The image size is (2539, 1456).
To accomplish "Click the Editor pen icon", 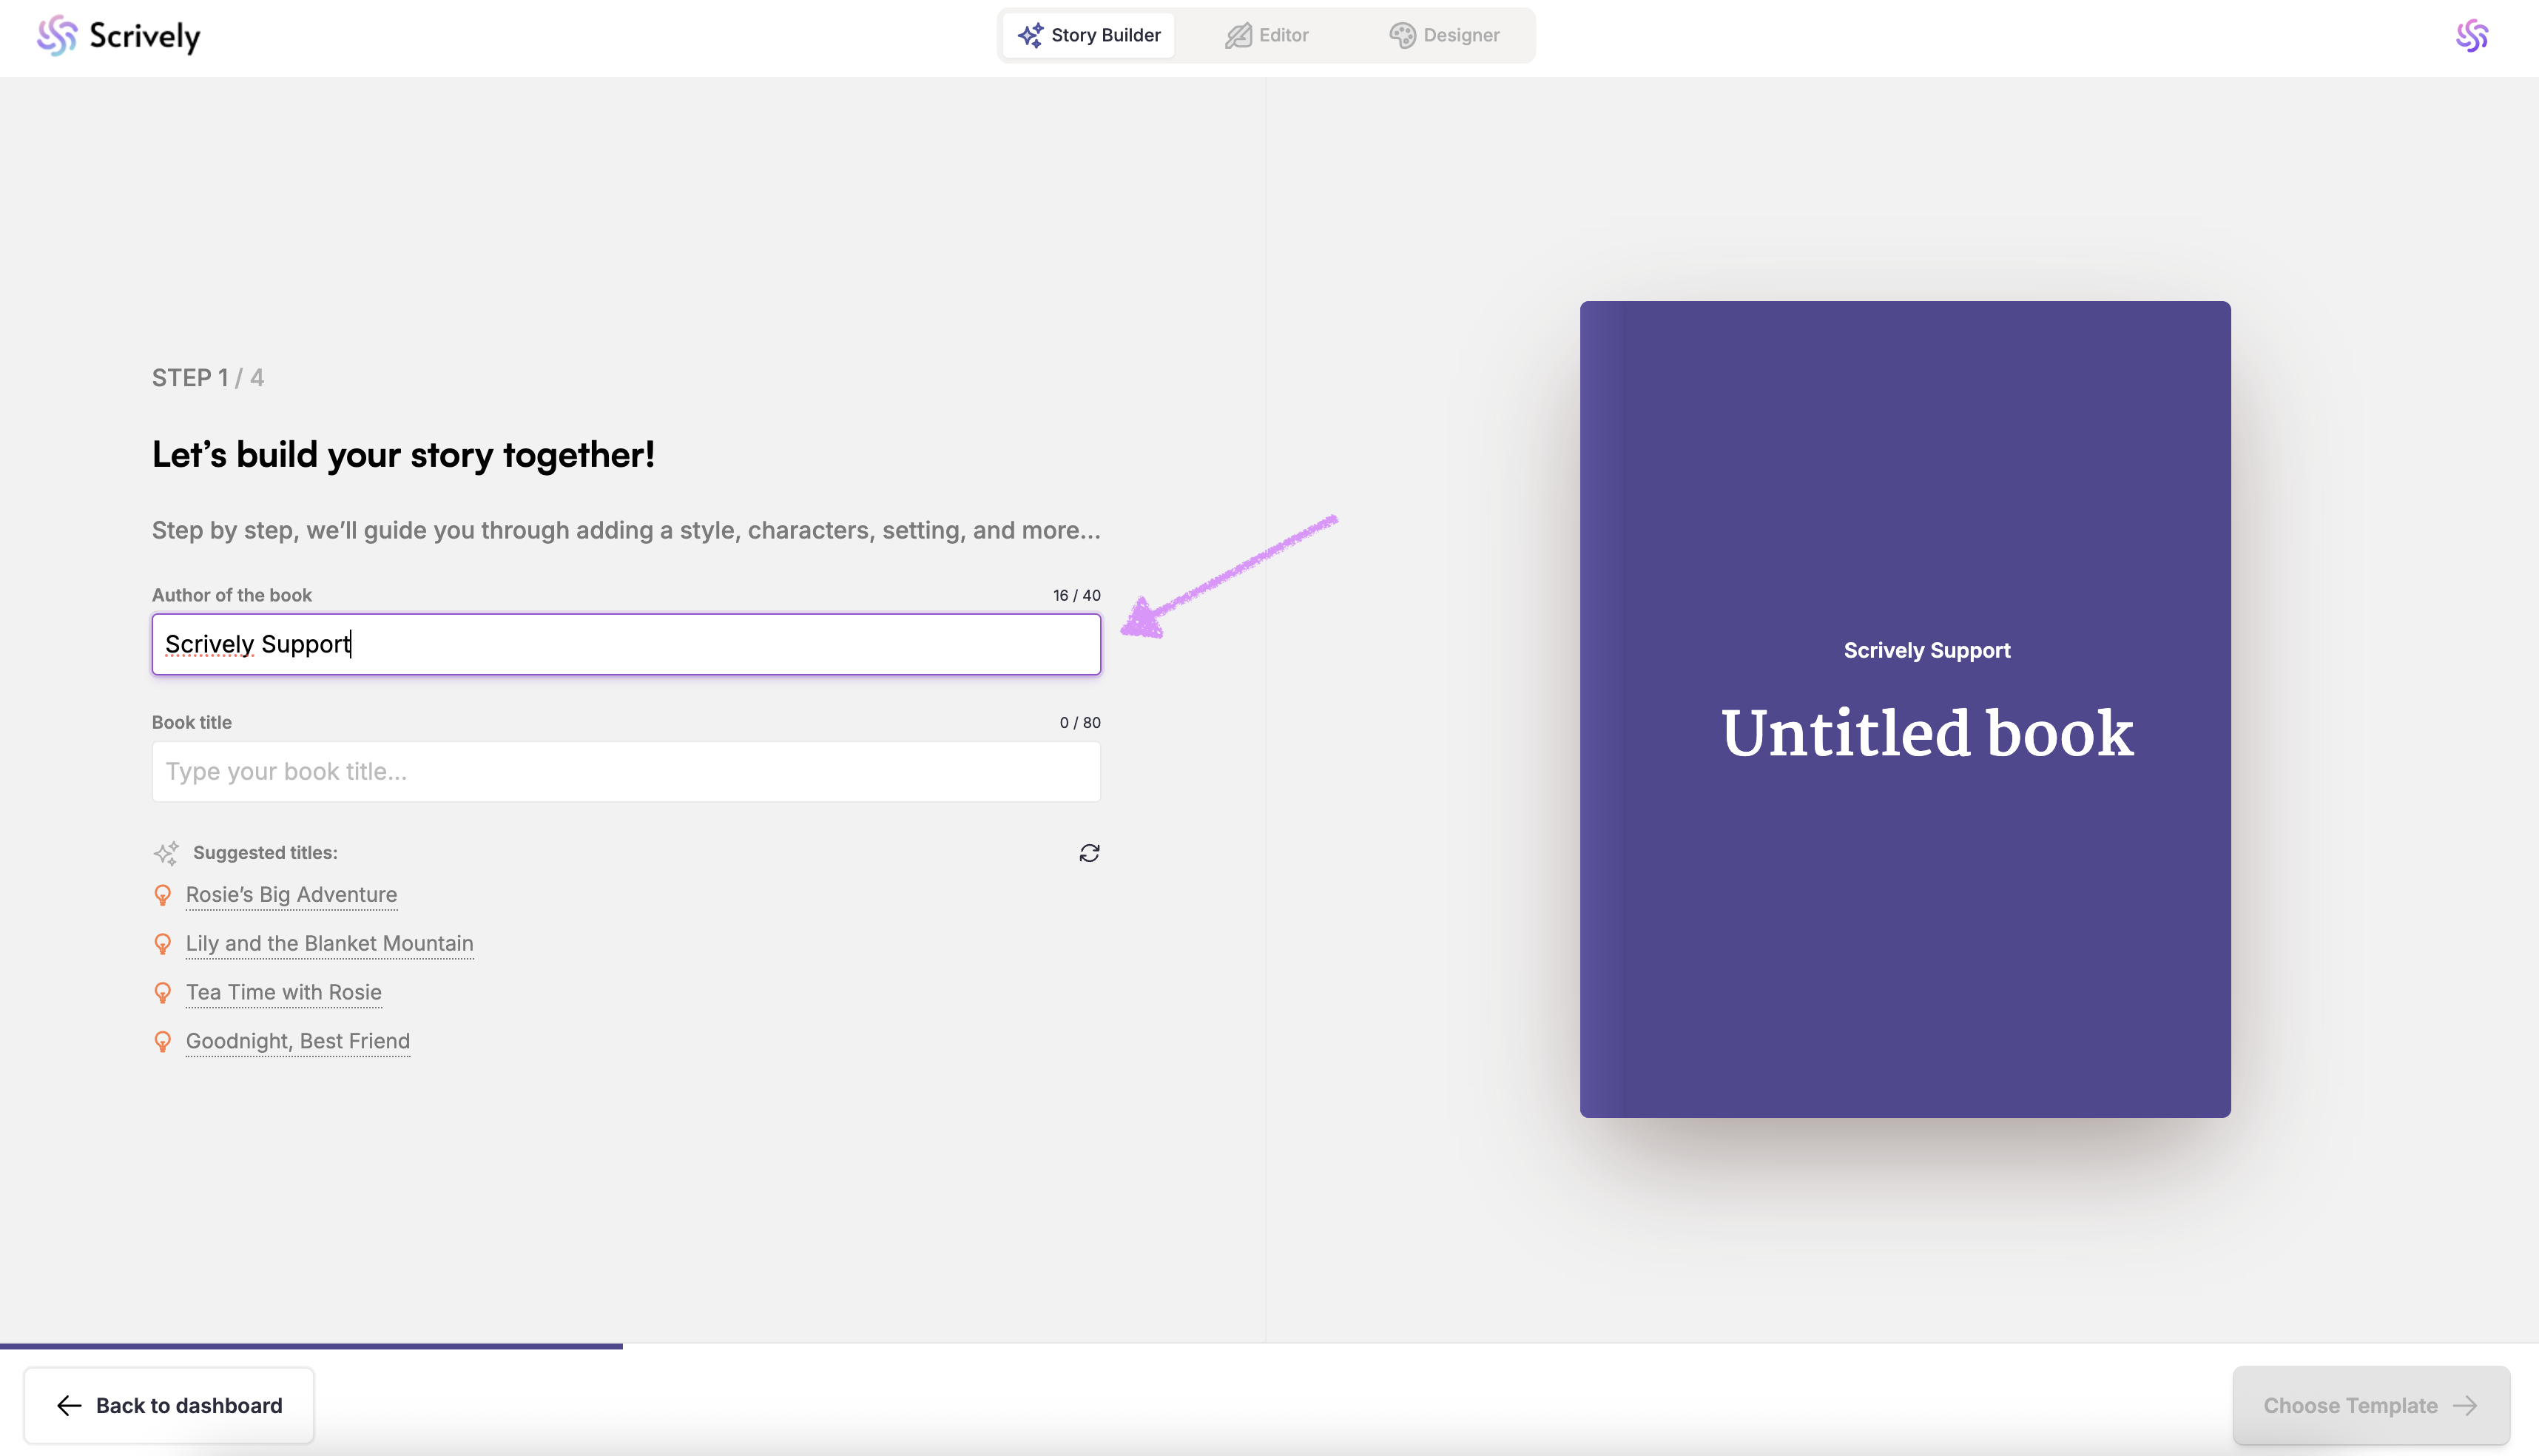I will pos(1238,36).
